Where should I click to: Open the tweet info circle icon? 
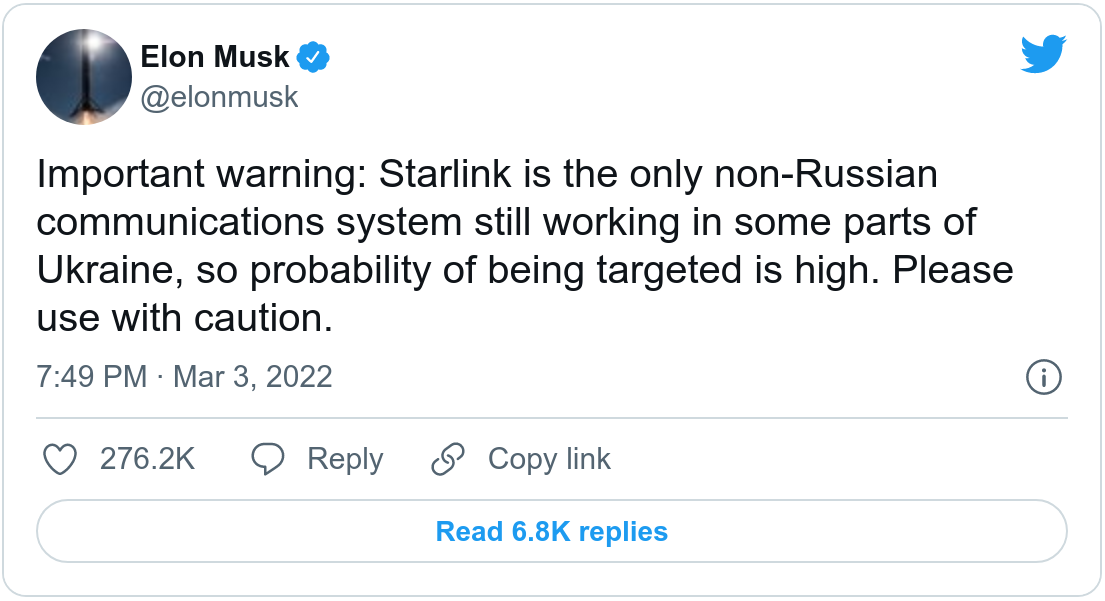tap(1044, 377)
